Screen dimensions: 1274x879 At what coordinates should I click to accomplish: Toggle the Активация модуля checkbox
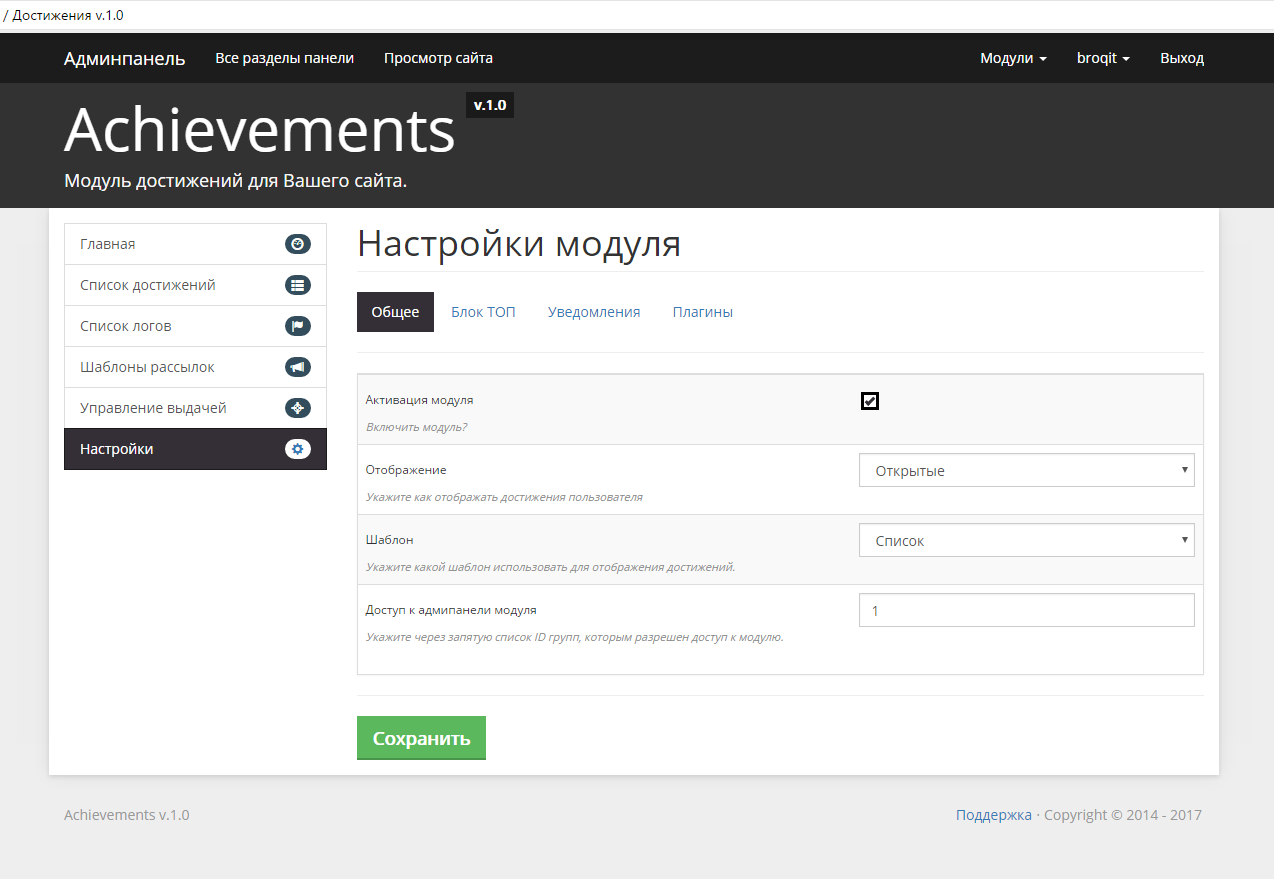(x=870, y=401)
